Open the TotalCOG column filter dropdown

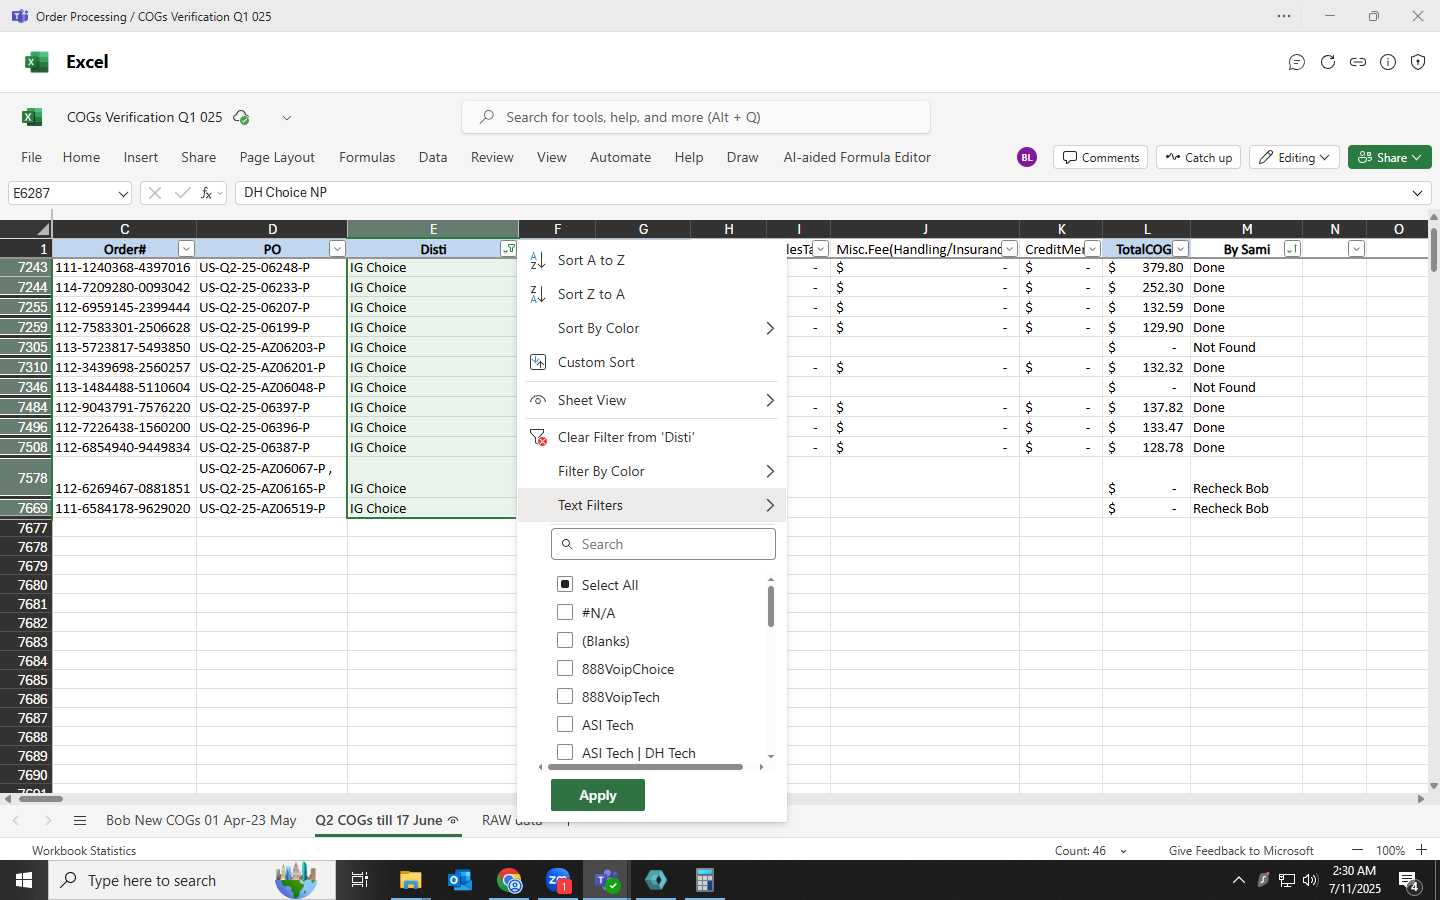click(x=1181, y=249)
